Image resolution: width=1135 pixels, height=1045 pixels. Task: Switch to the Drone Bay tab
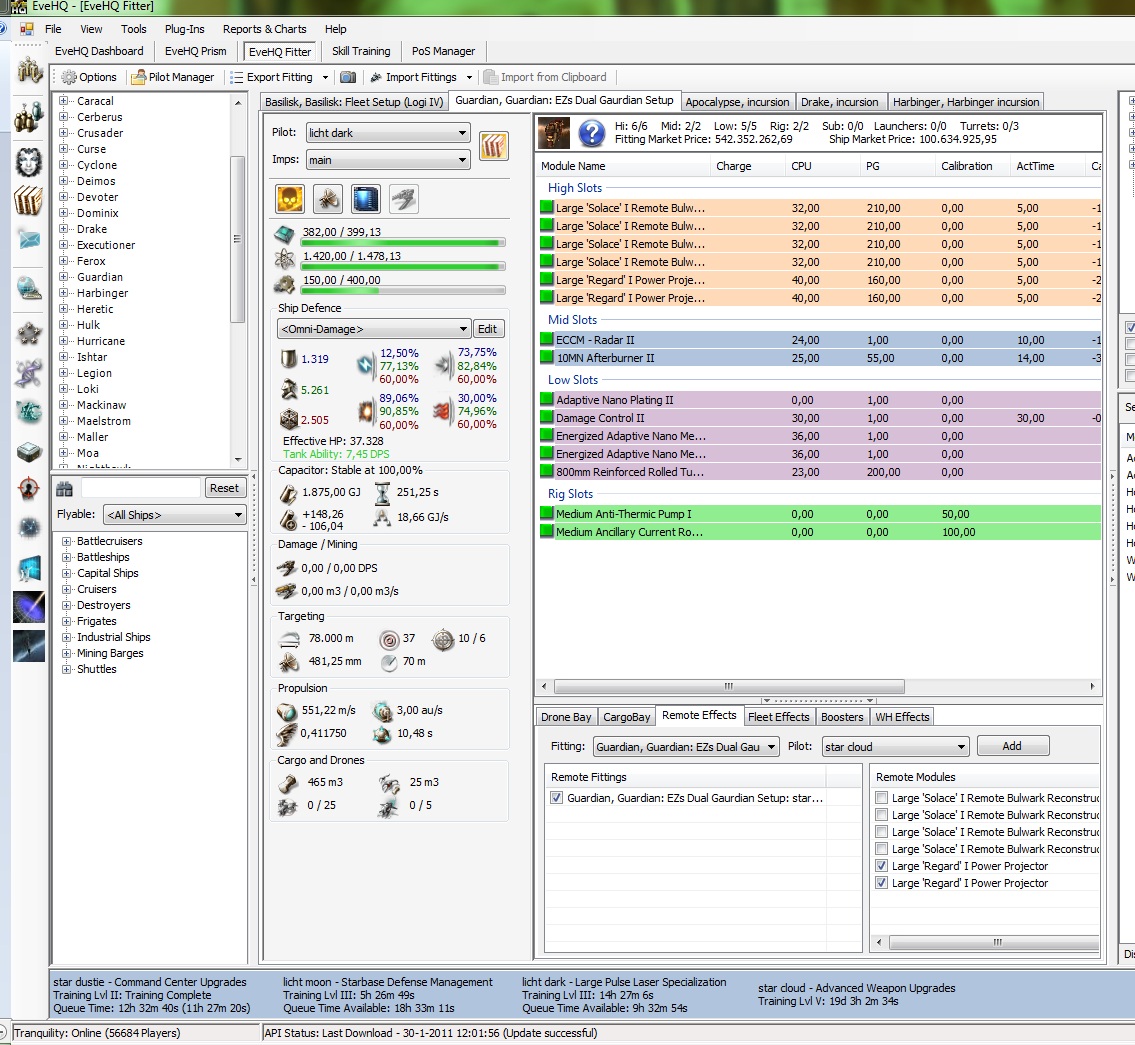[x=566, y=716]
